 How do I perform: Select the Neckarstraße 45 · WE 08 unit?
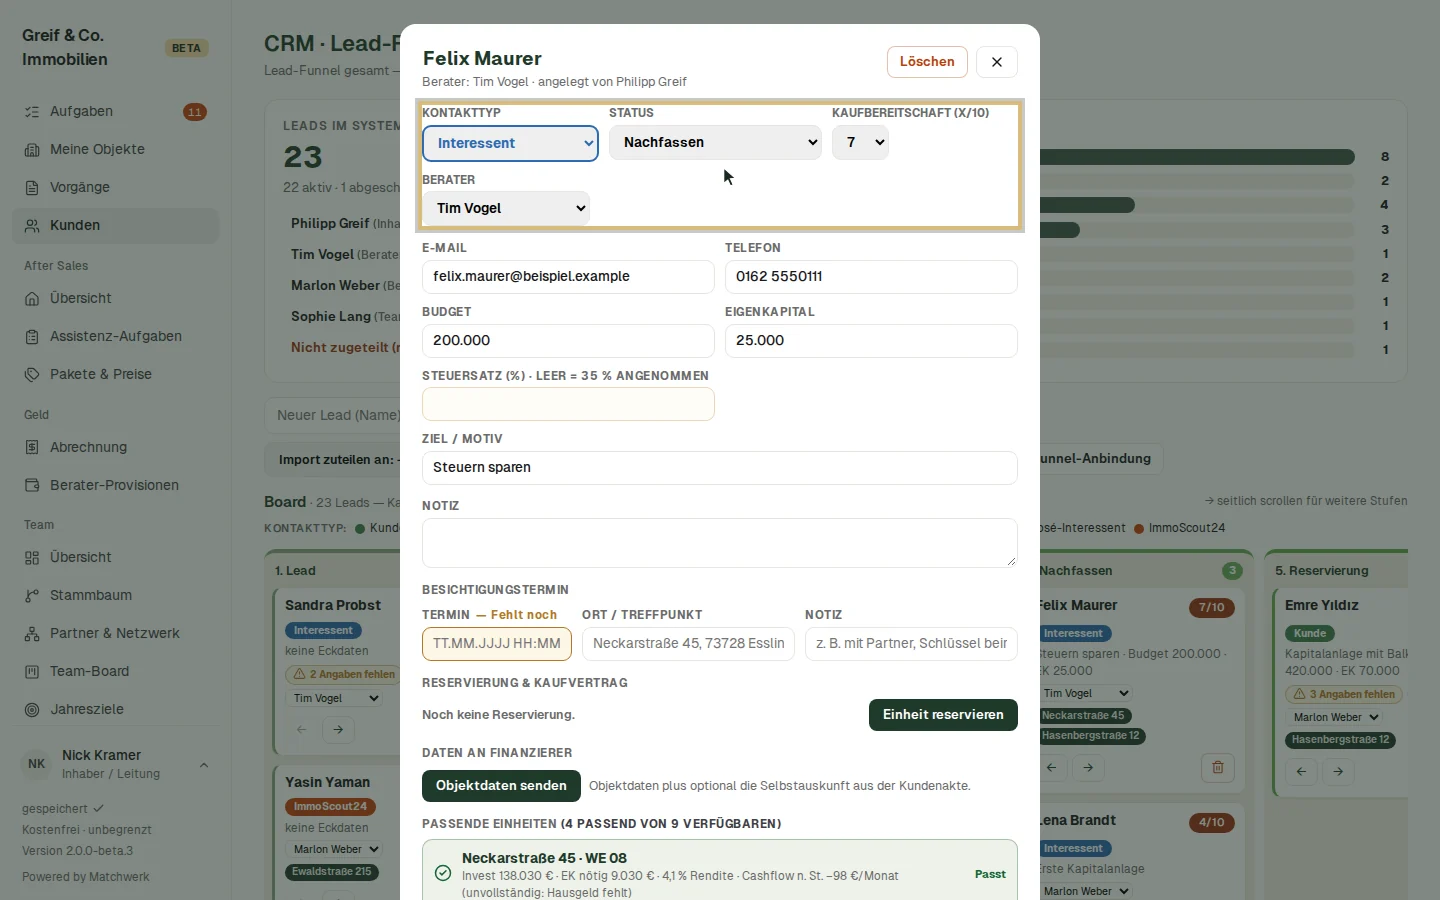click(720, 872)
